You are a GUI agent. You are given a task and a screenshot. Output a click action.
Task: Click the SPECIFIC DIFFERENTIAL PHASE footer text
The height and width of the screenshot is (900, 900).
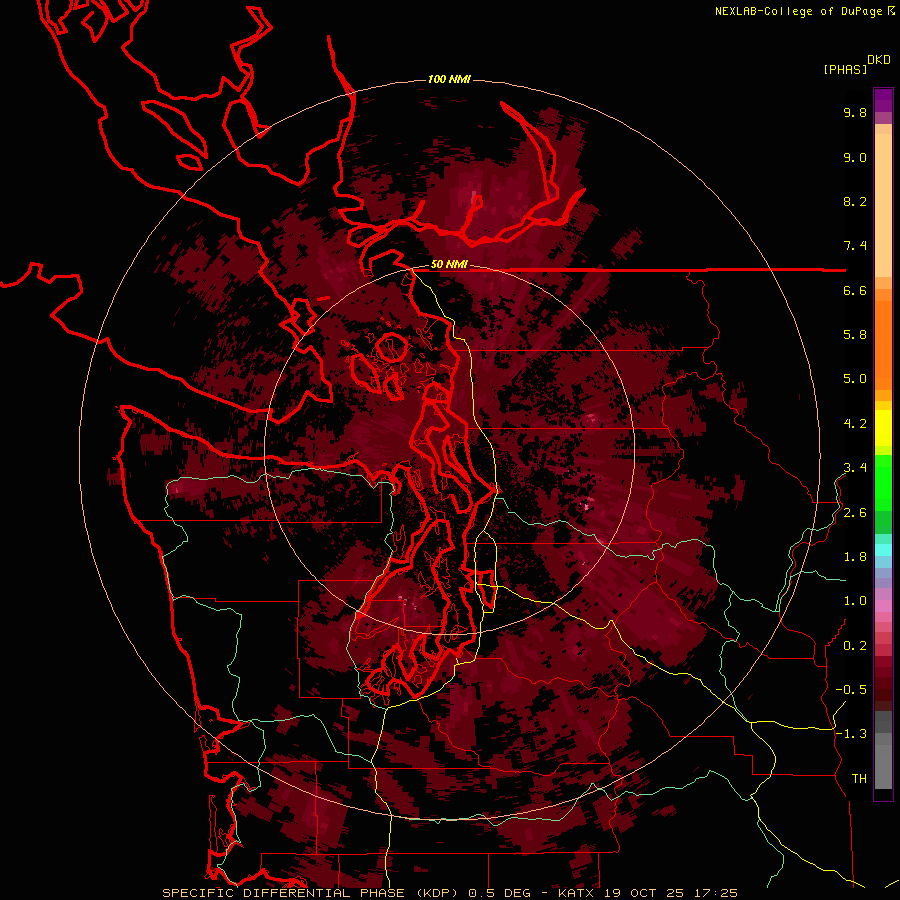click(x=285, y=893)
